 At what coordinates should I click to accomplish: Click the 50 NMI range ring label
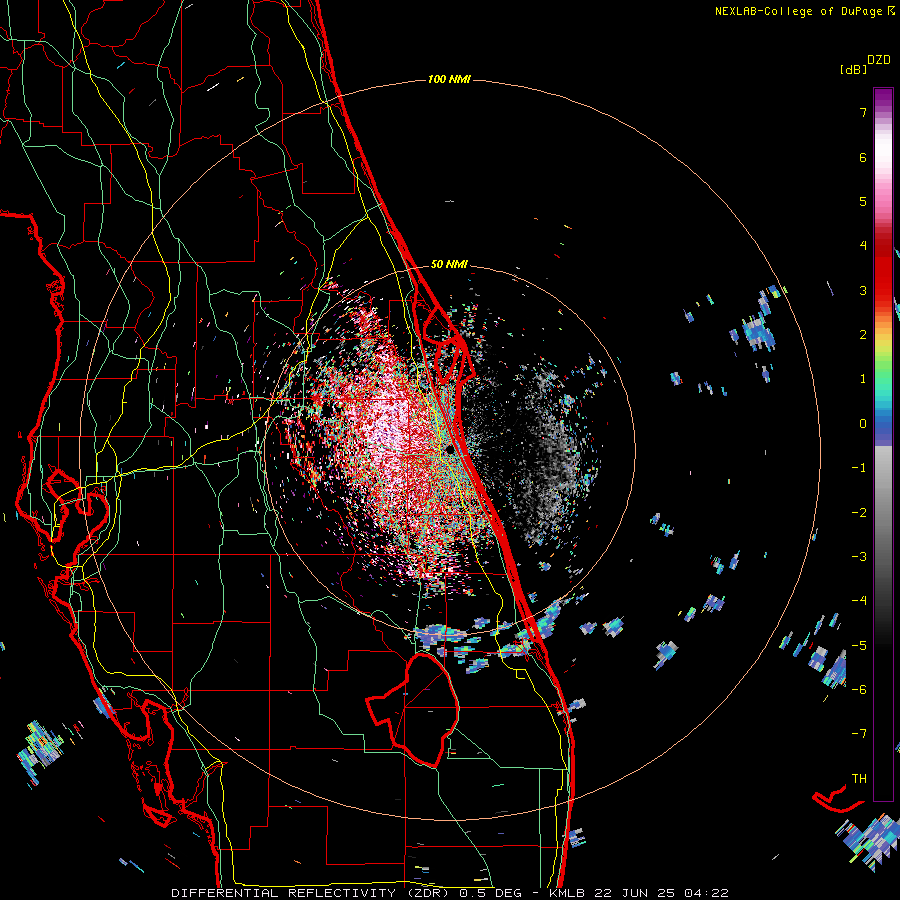(449, 264)
